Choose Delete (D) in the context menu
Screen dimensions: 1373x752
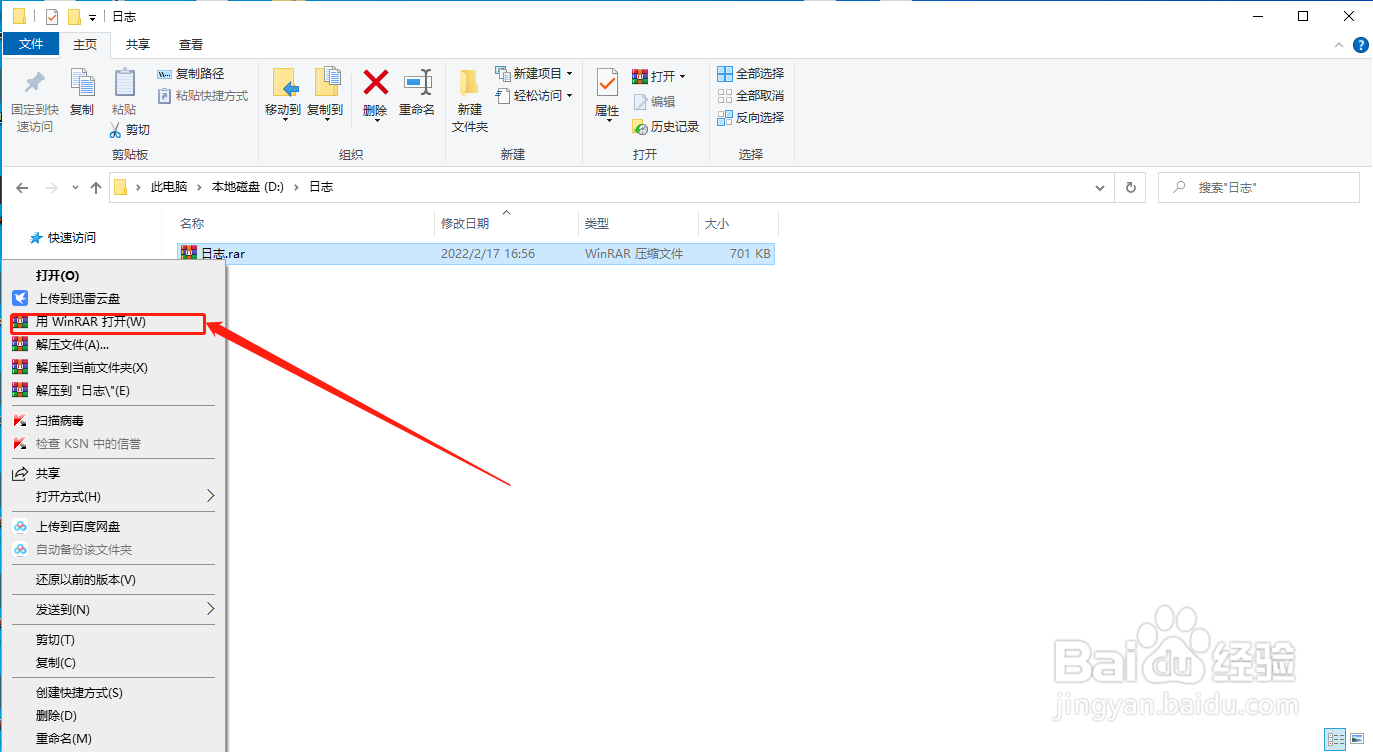pos(115,716)
